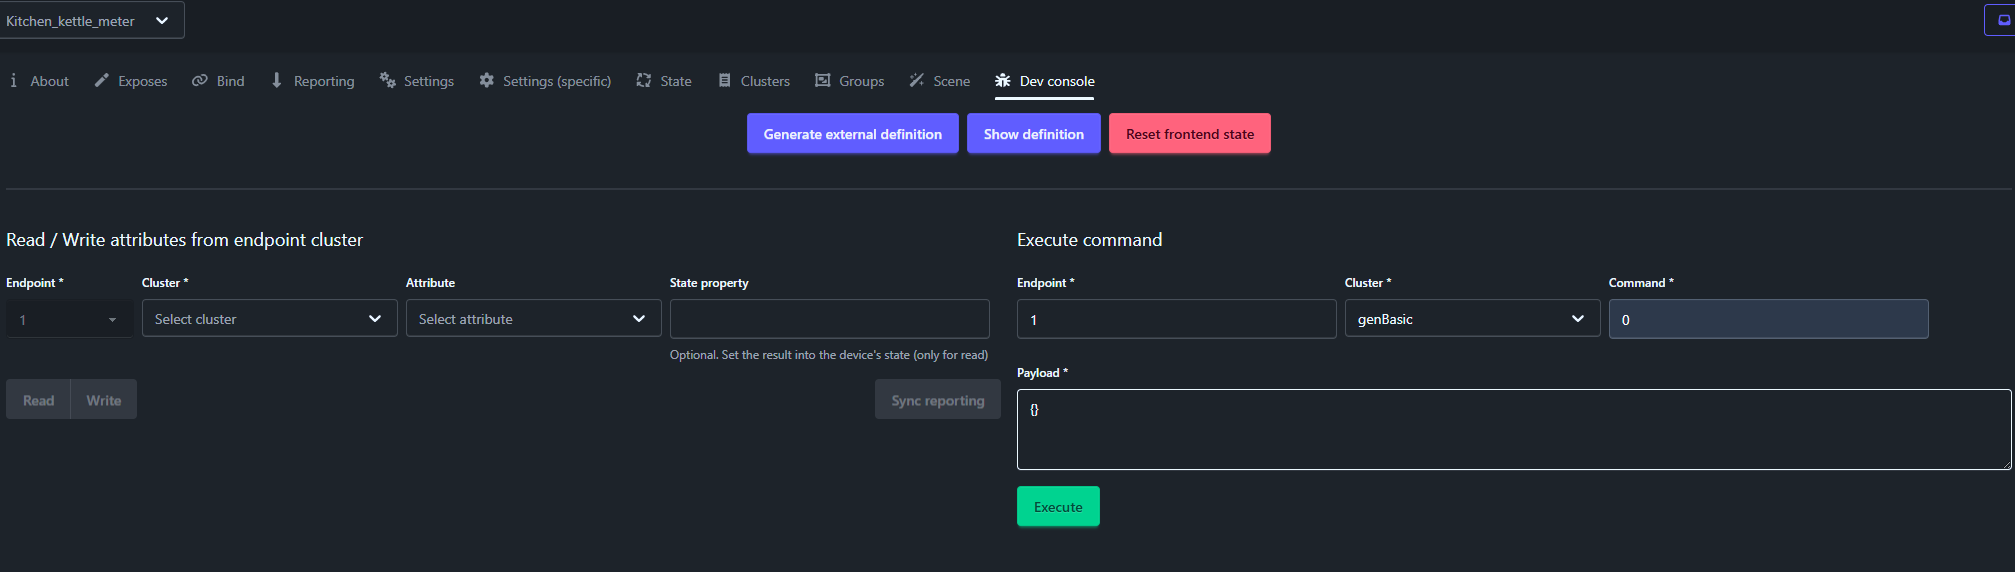2015x572 pixels.
Task: Click the Bind link icon
Action: point(200,81)
